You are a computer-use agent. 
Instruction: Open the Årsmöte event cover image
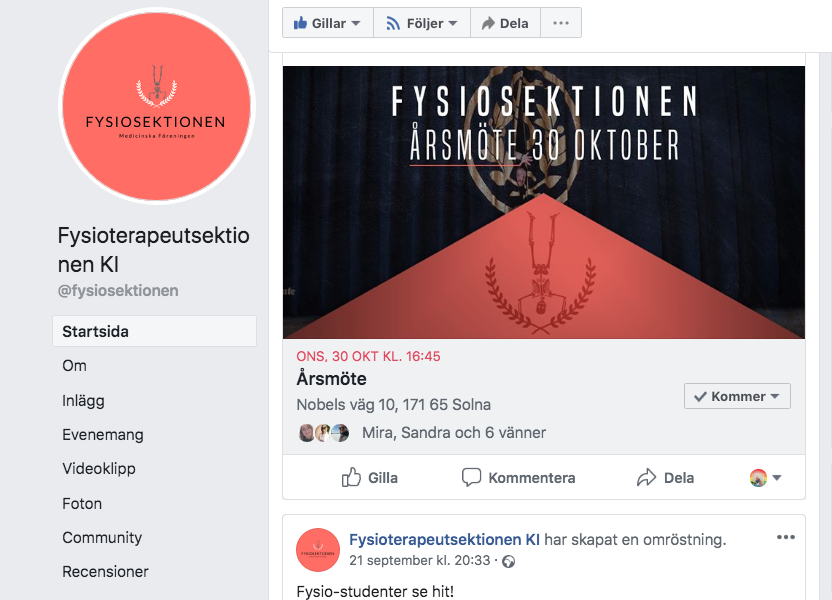click(x=543, y=202)
